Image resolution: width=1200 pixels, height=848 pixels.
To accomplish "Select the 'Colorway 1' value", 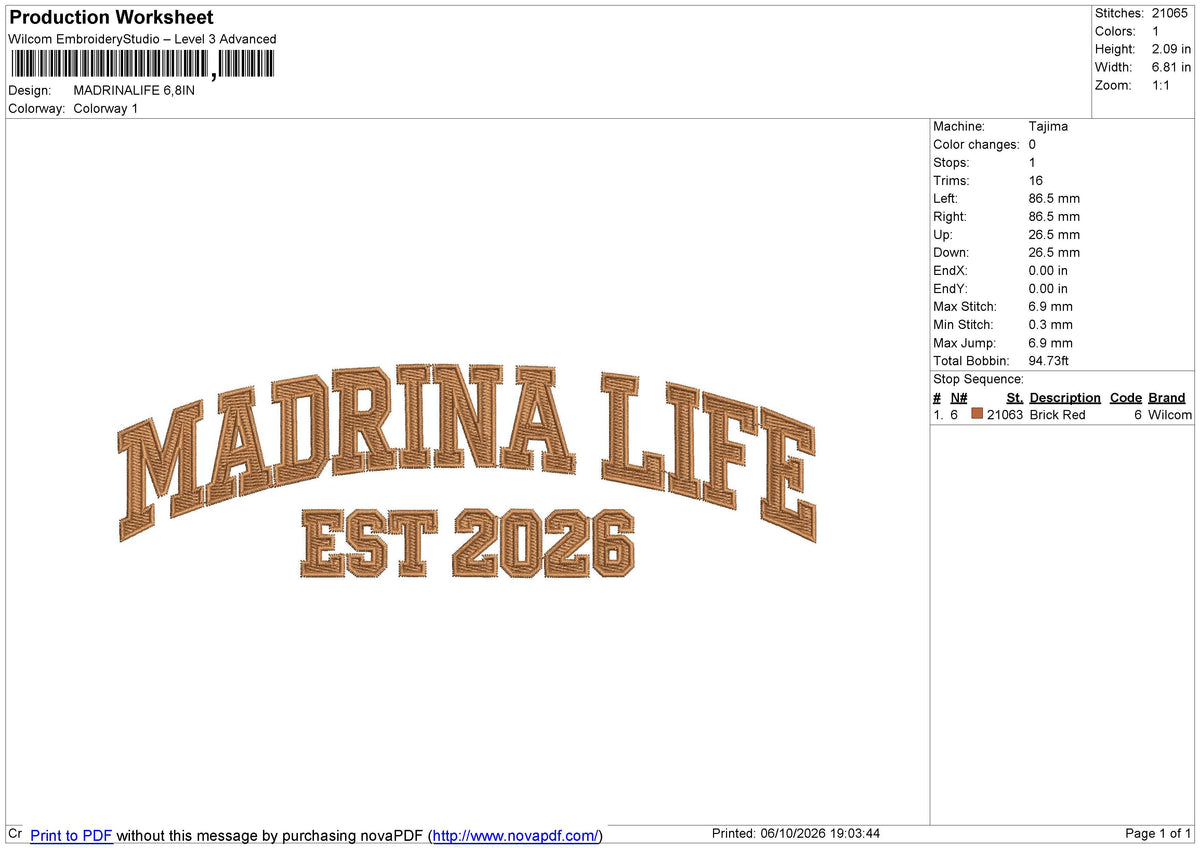I will (x=105, y=108).
